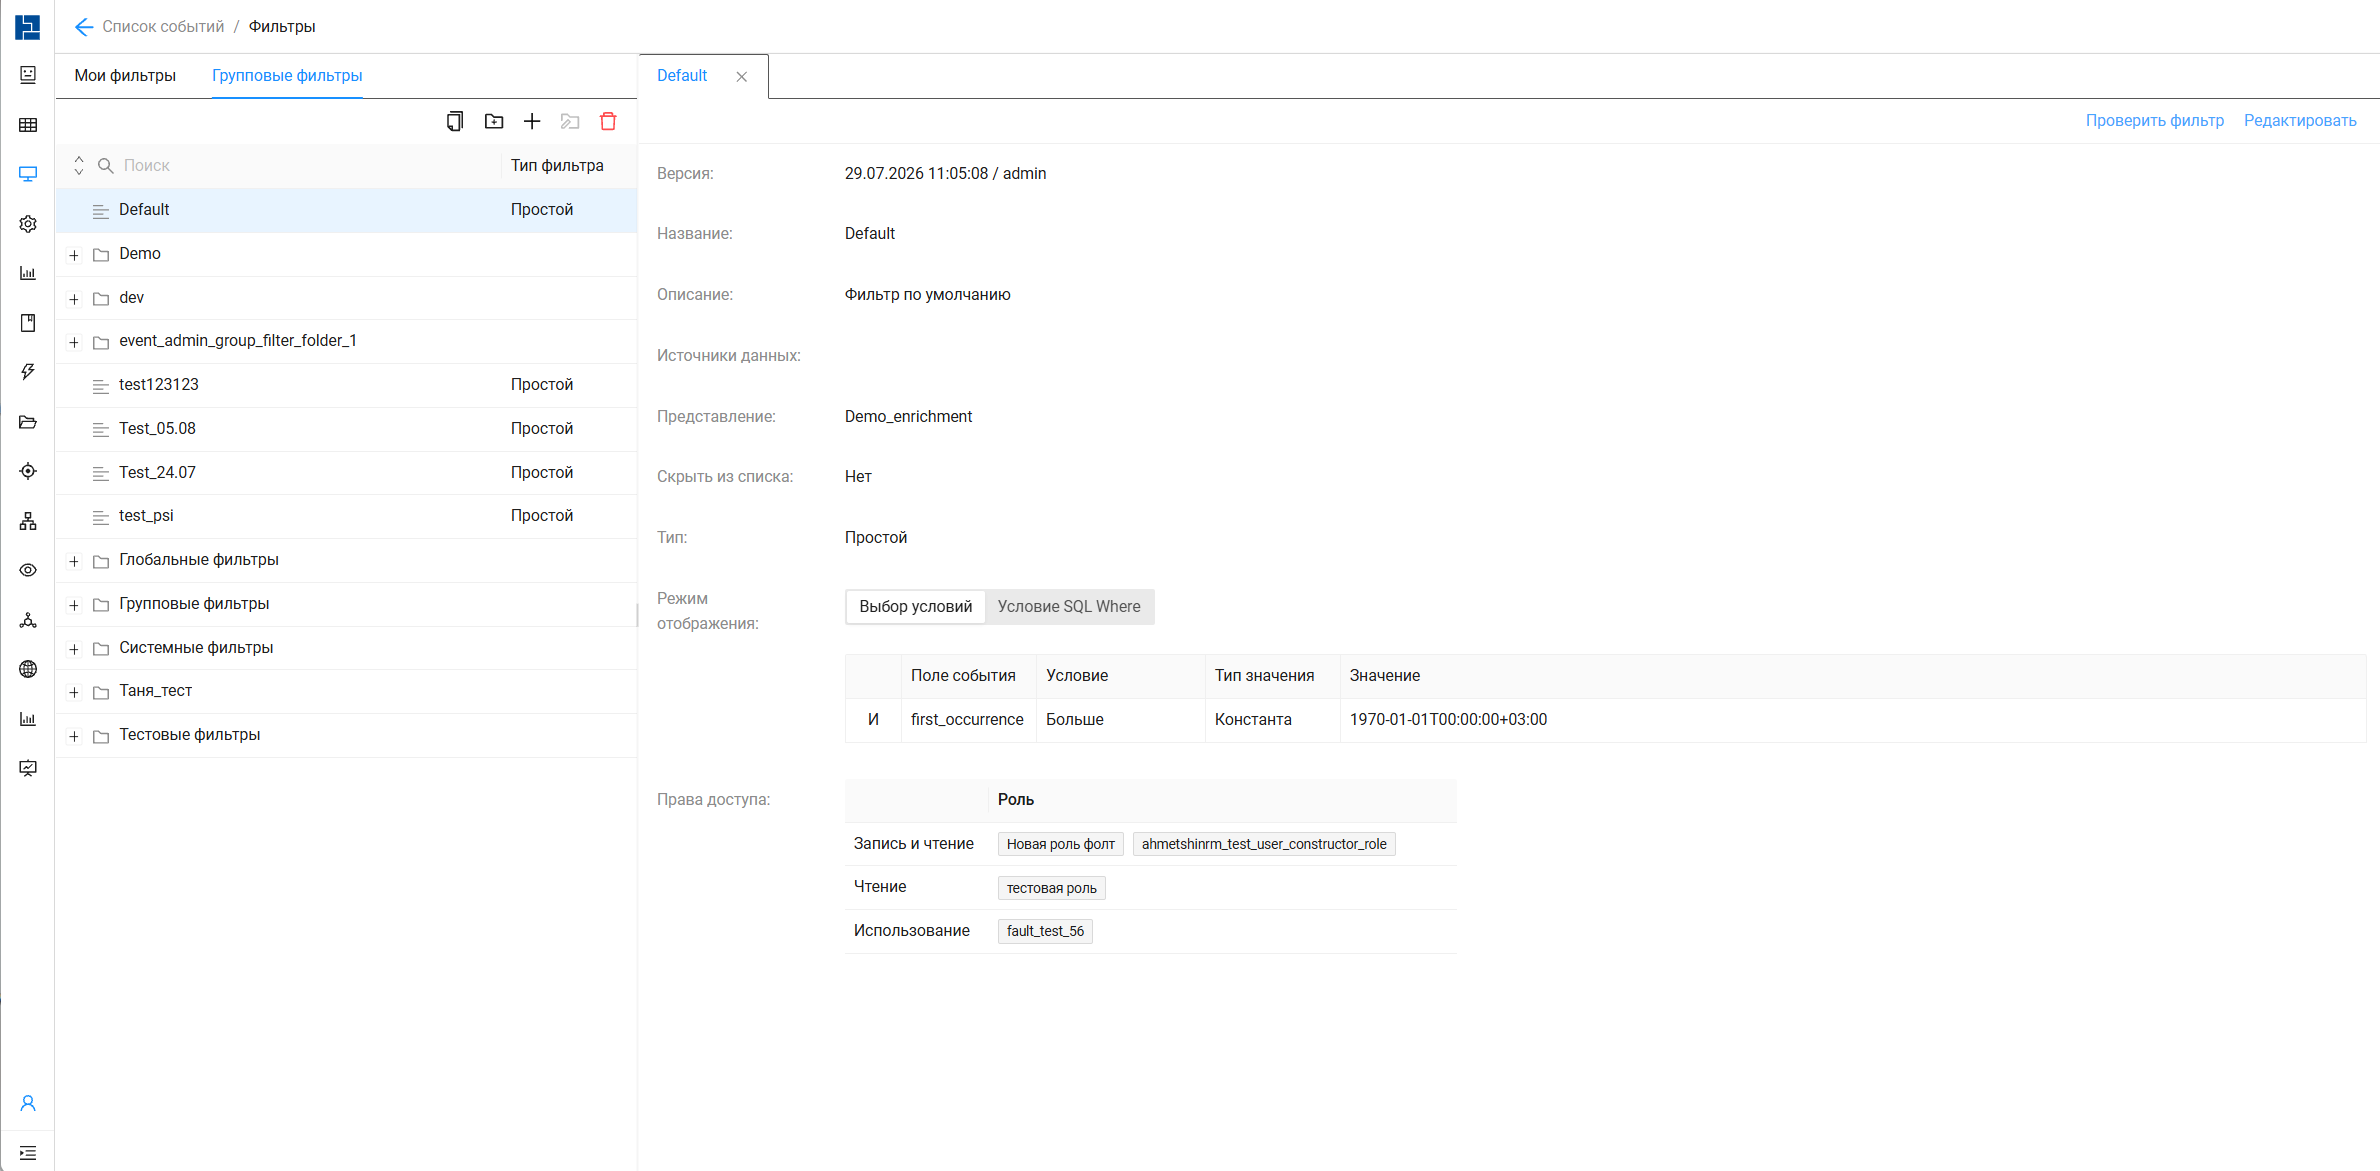Switch to Условие SQL Where mode
This screenshot has height=1171, width=2380.
pyautogui.click(x=1069, y=607)
